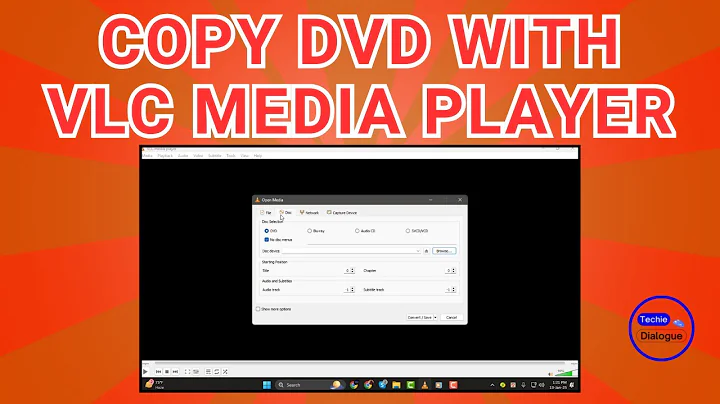The height and width of the screenshot is (404, 720).
Task: Open File Explorer from the taskbar
Action: click(x=396, y=385)
